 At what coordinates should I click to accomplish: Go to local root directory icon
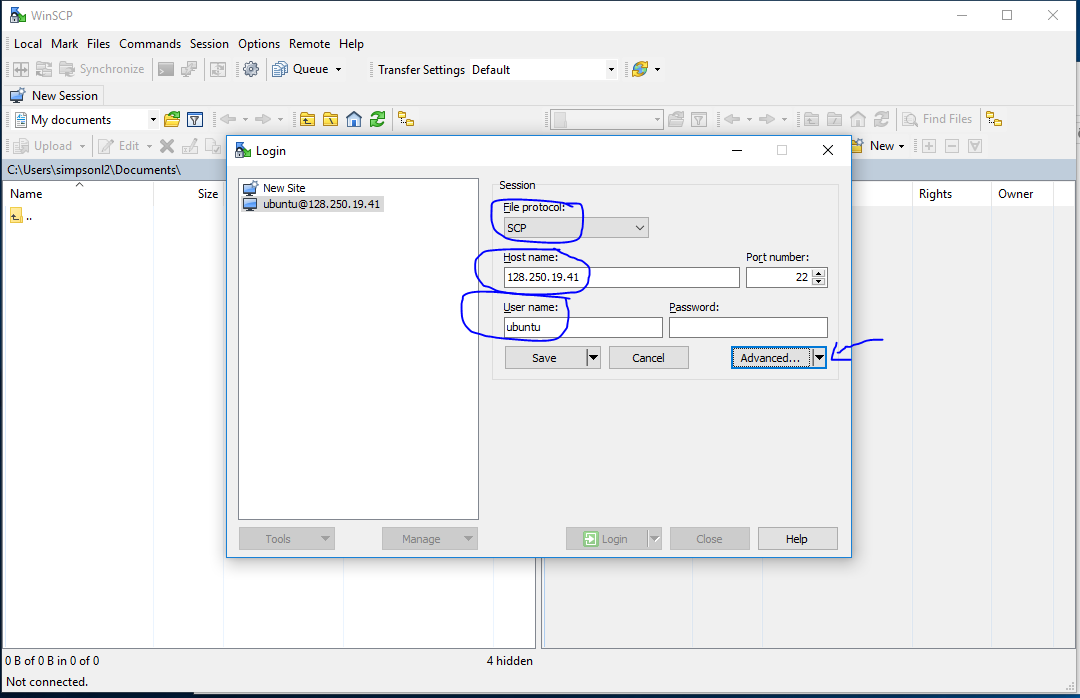click(330, 119)
